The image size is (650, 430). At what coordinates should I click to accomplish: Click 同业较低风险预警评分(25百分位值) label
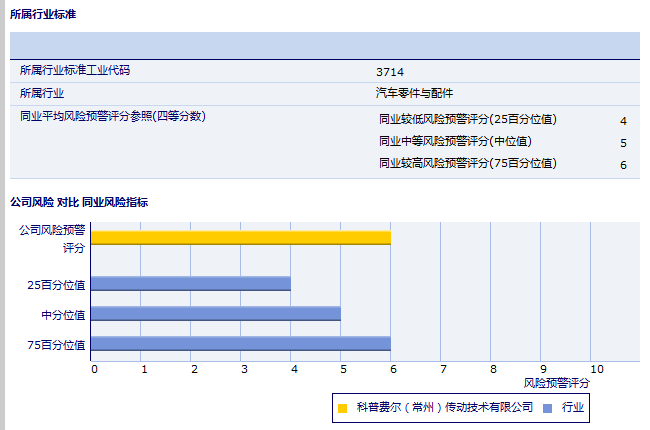(467, 120)
